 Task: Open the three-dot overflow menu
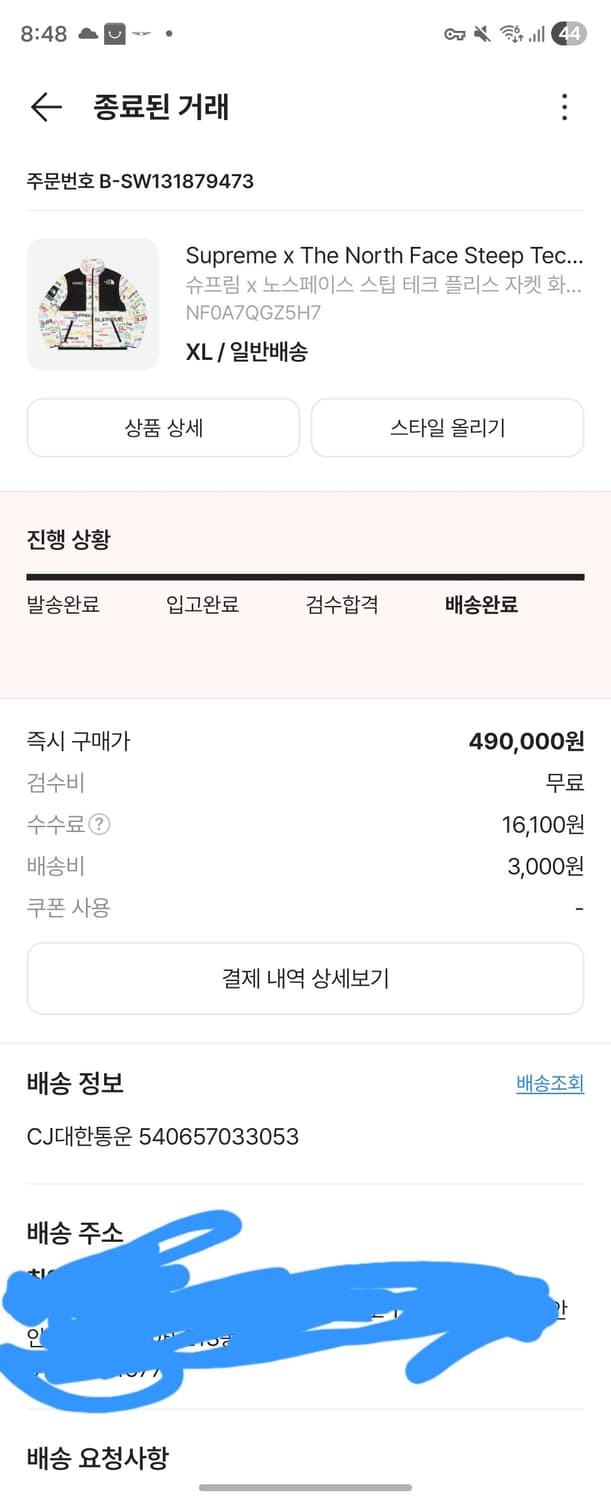tap(564, 107)
